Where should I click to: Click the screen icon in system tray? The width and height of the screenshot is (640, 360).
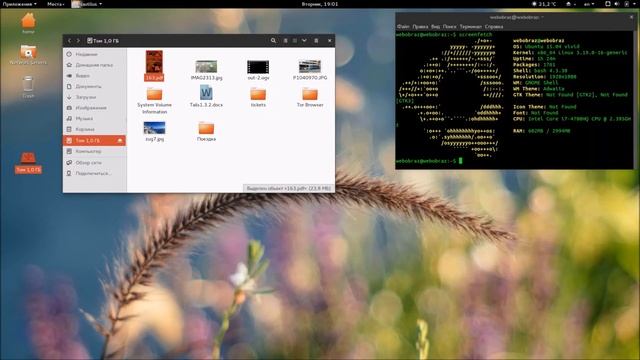(607, 4)
